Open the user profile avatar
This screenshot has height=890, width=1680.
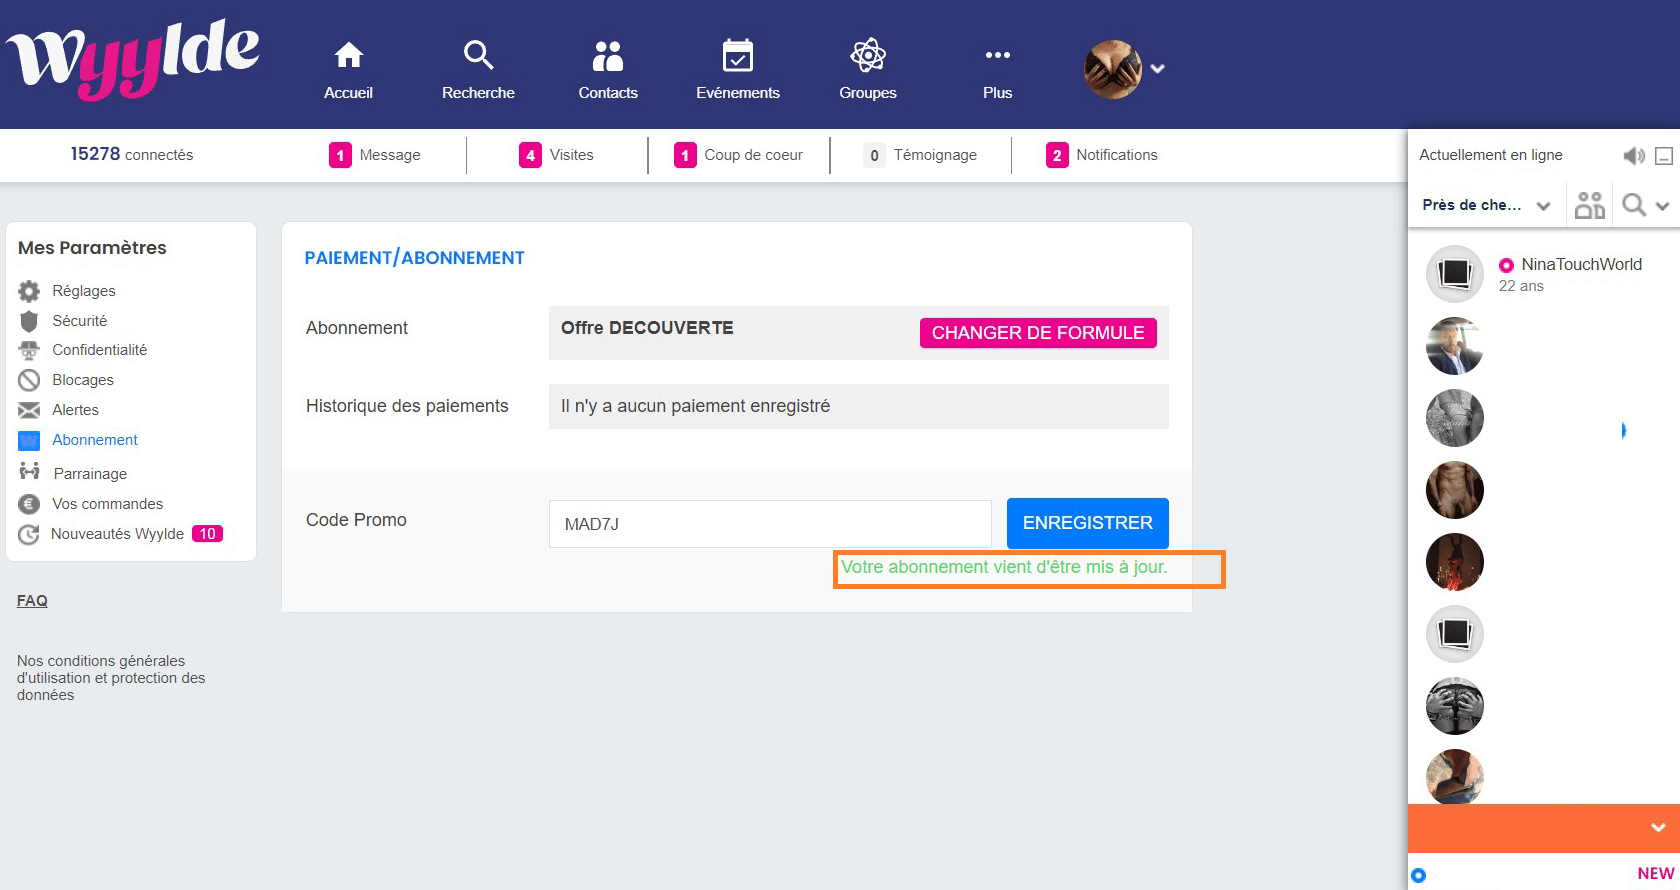click(x=1113, y=69)
